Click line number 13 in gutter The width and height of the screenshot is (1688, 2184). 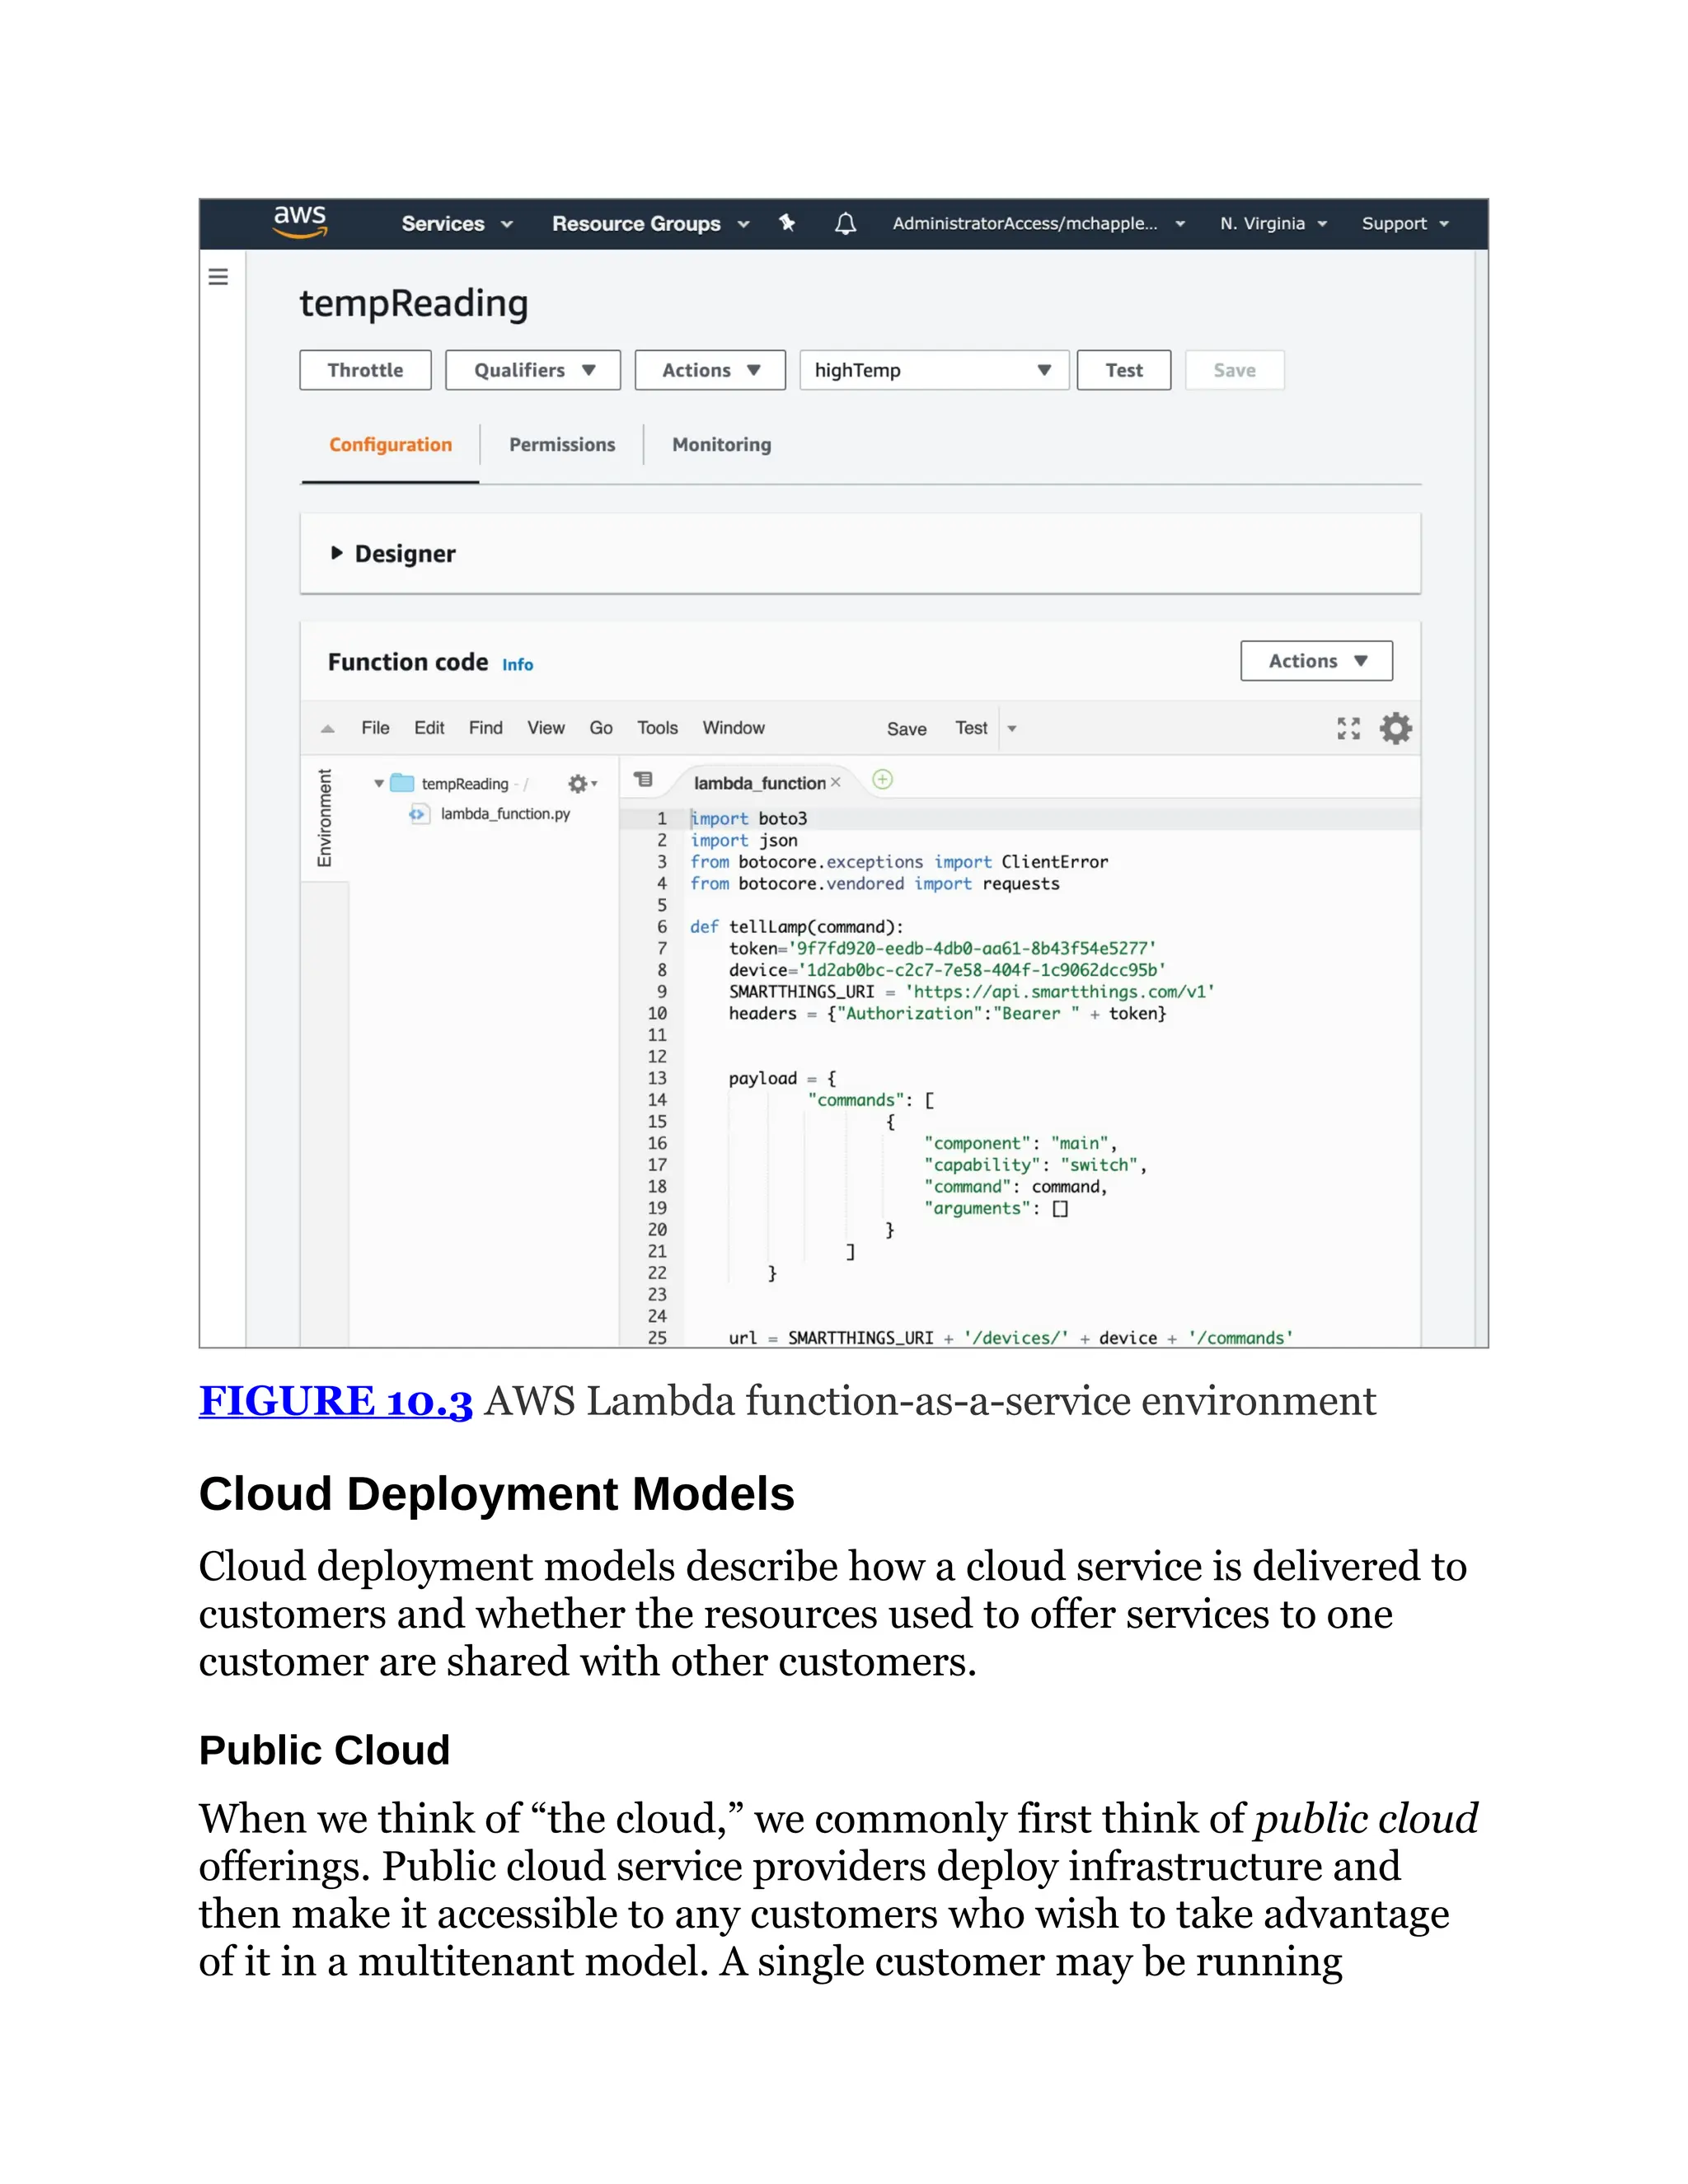click(657, 1078)
